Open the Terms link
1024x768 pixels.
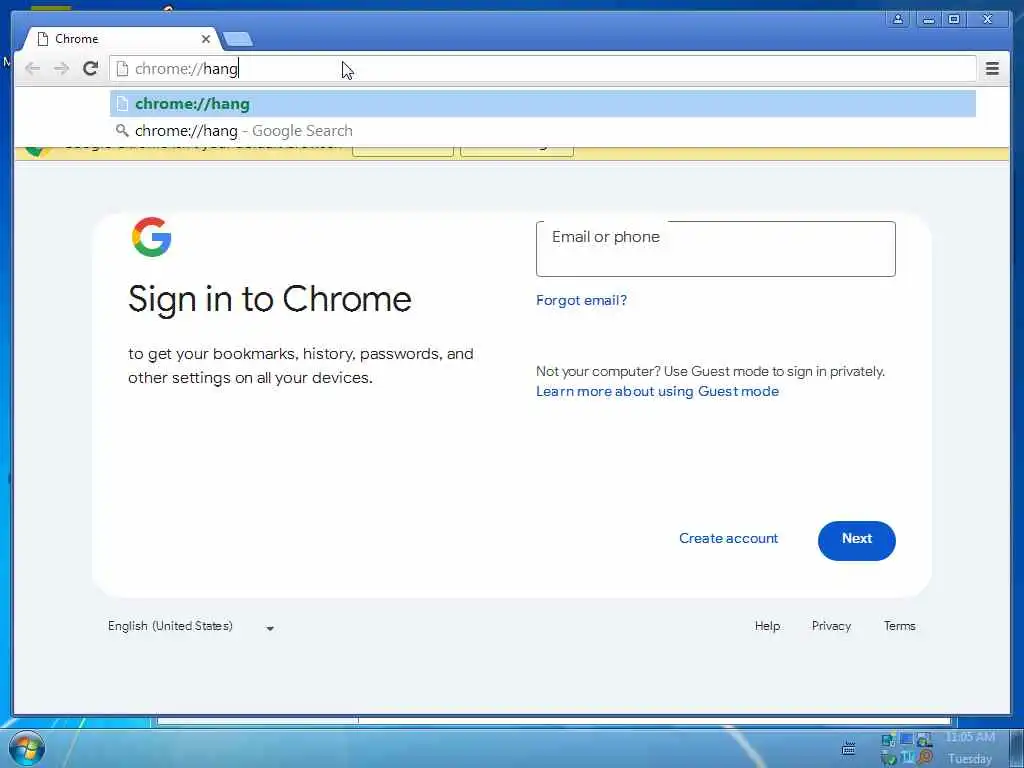pos(899,626)
